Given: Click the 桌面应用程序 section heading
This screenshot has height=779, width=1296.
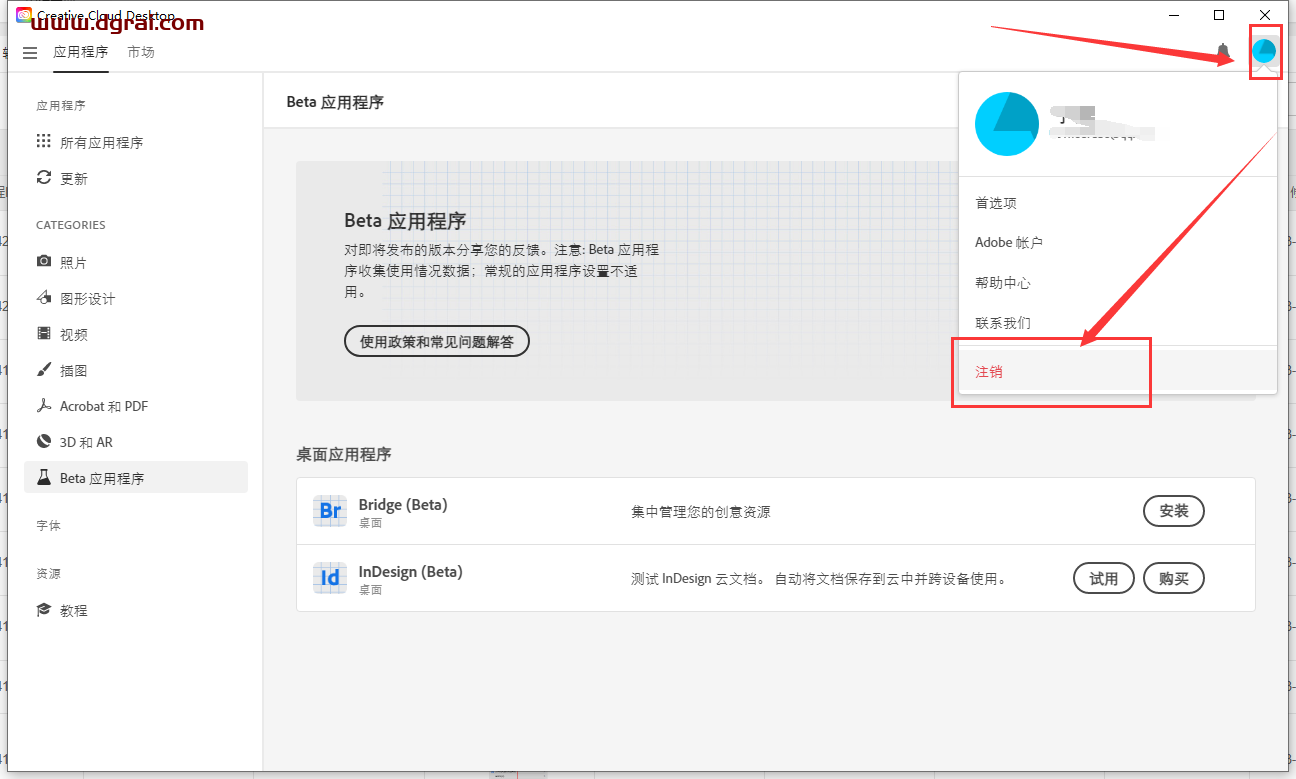Looking at the screenshot, I should coord(344,454).
